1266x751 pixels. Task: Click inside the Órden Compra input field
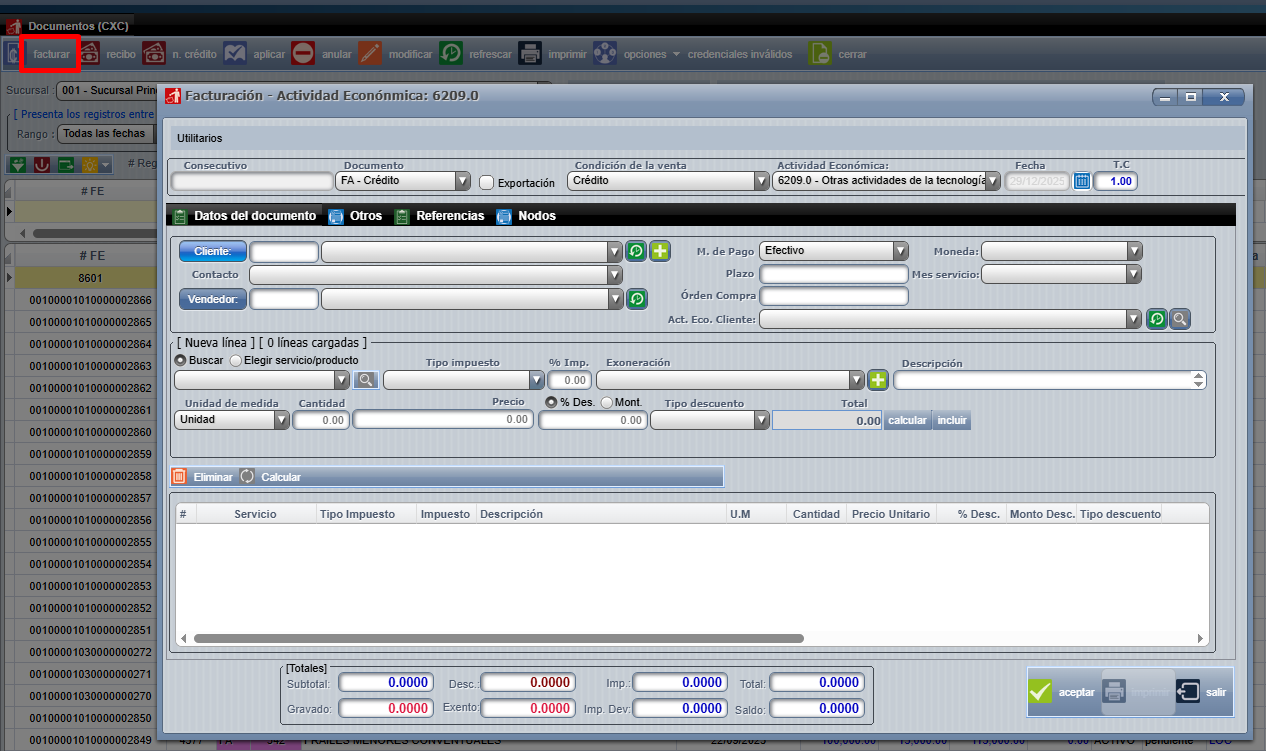pyautogui.click(x=834, y=296)
